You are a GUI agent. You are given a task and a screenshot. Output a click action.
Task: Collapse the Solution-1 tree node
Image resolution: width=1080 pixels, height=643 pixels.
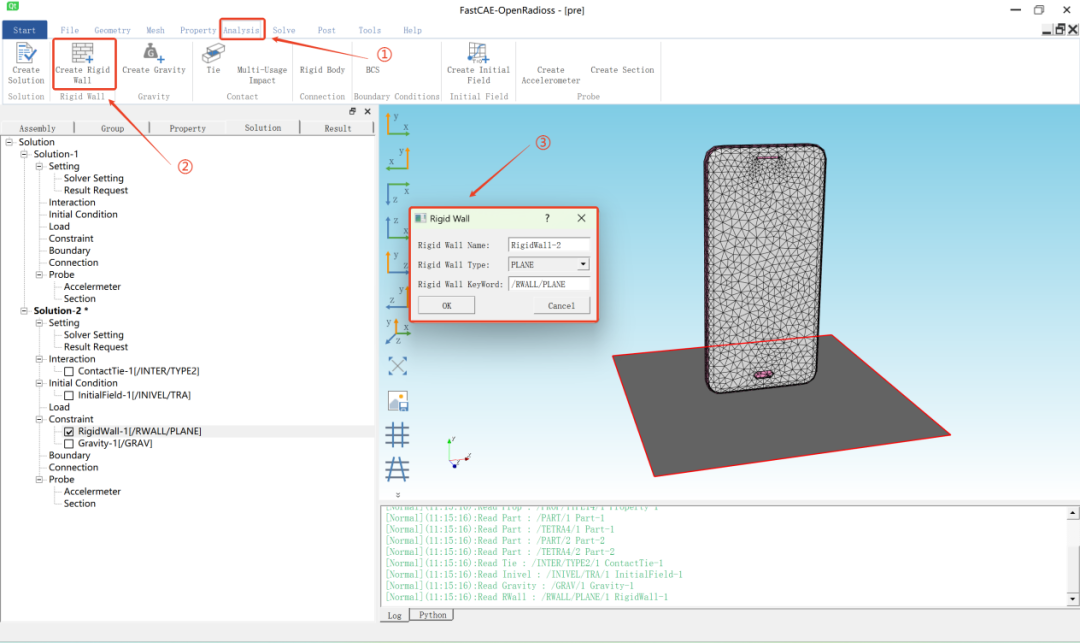point(24,154)
